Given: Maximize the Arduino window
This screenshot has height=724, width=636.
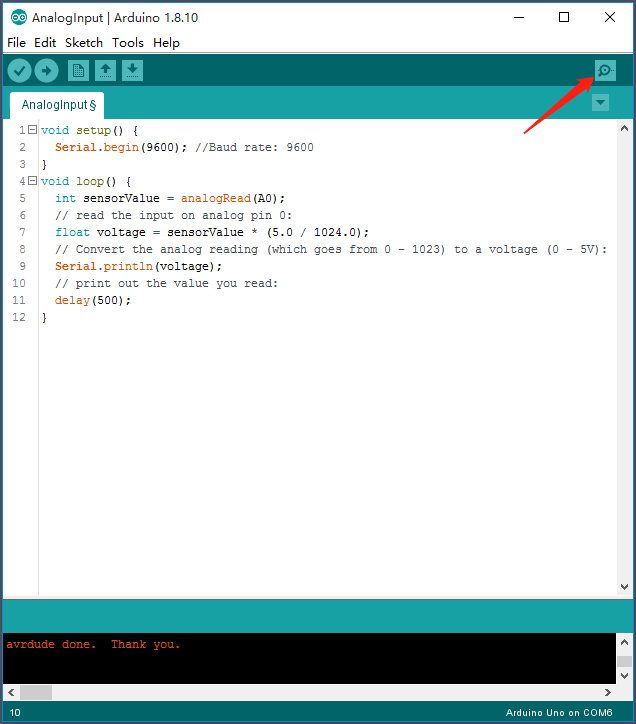Looking at the screenshot, I should click(564, 18).
